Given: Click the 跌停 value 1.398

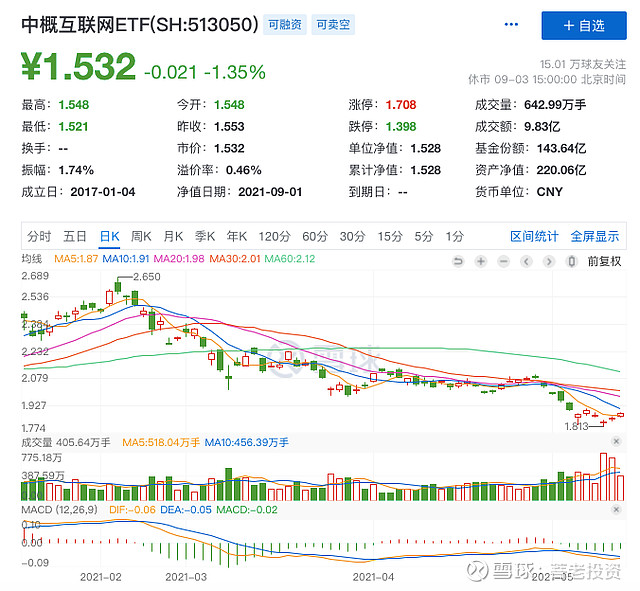Looking at the screenshot, I should point(401,127).
